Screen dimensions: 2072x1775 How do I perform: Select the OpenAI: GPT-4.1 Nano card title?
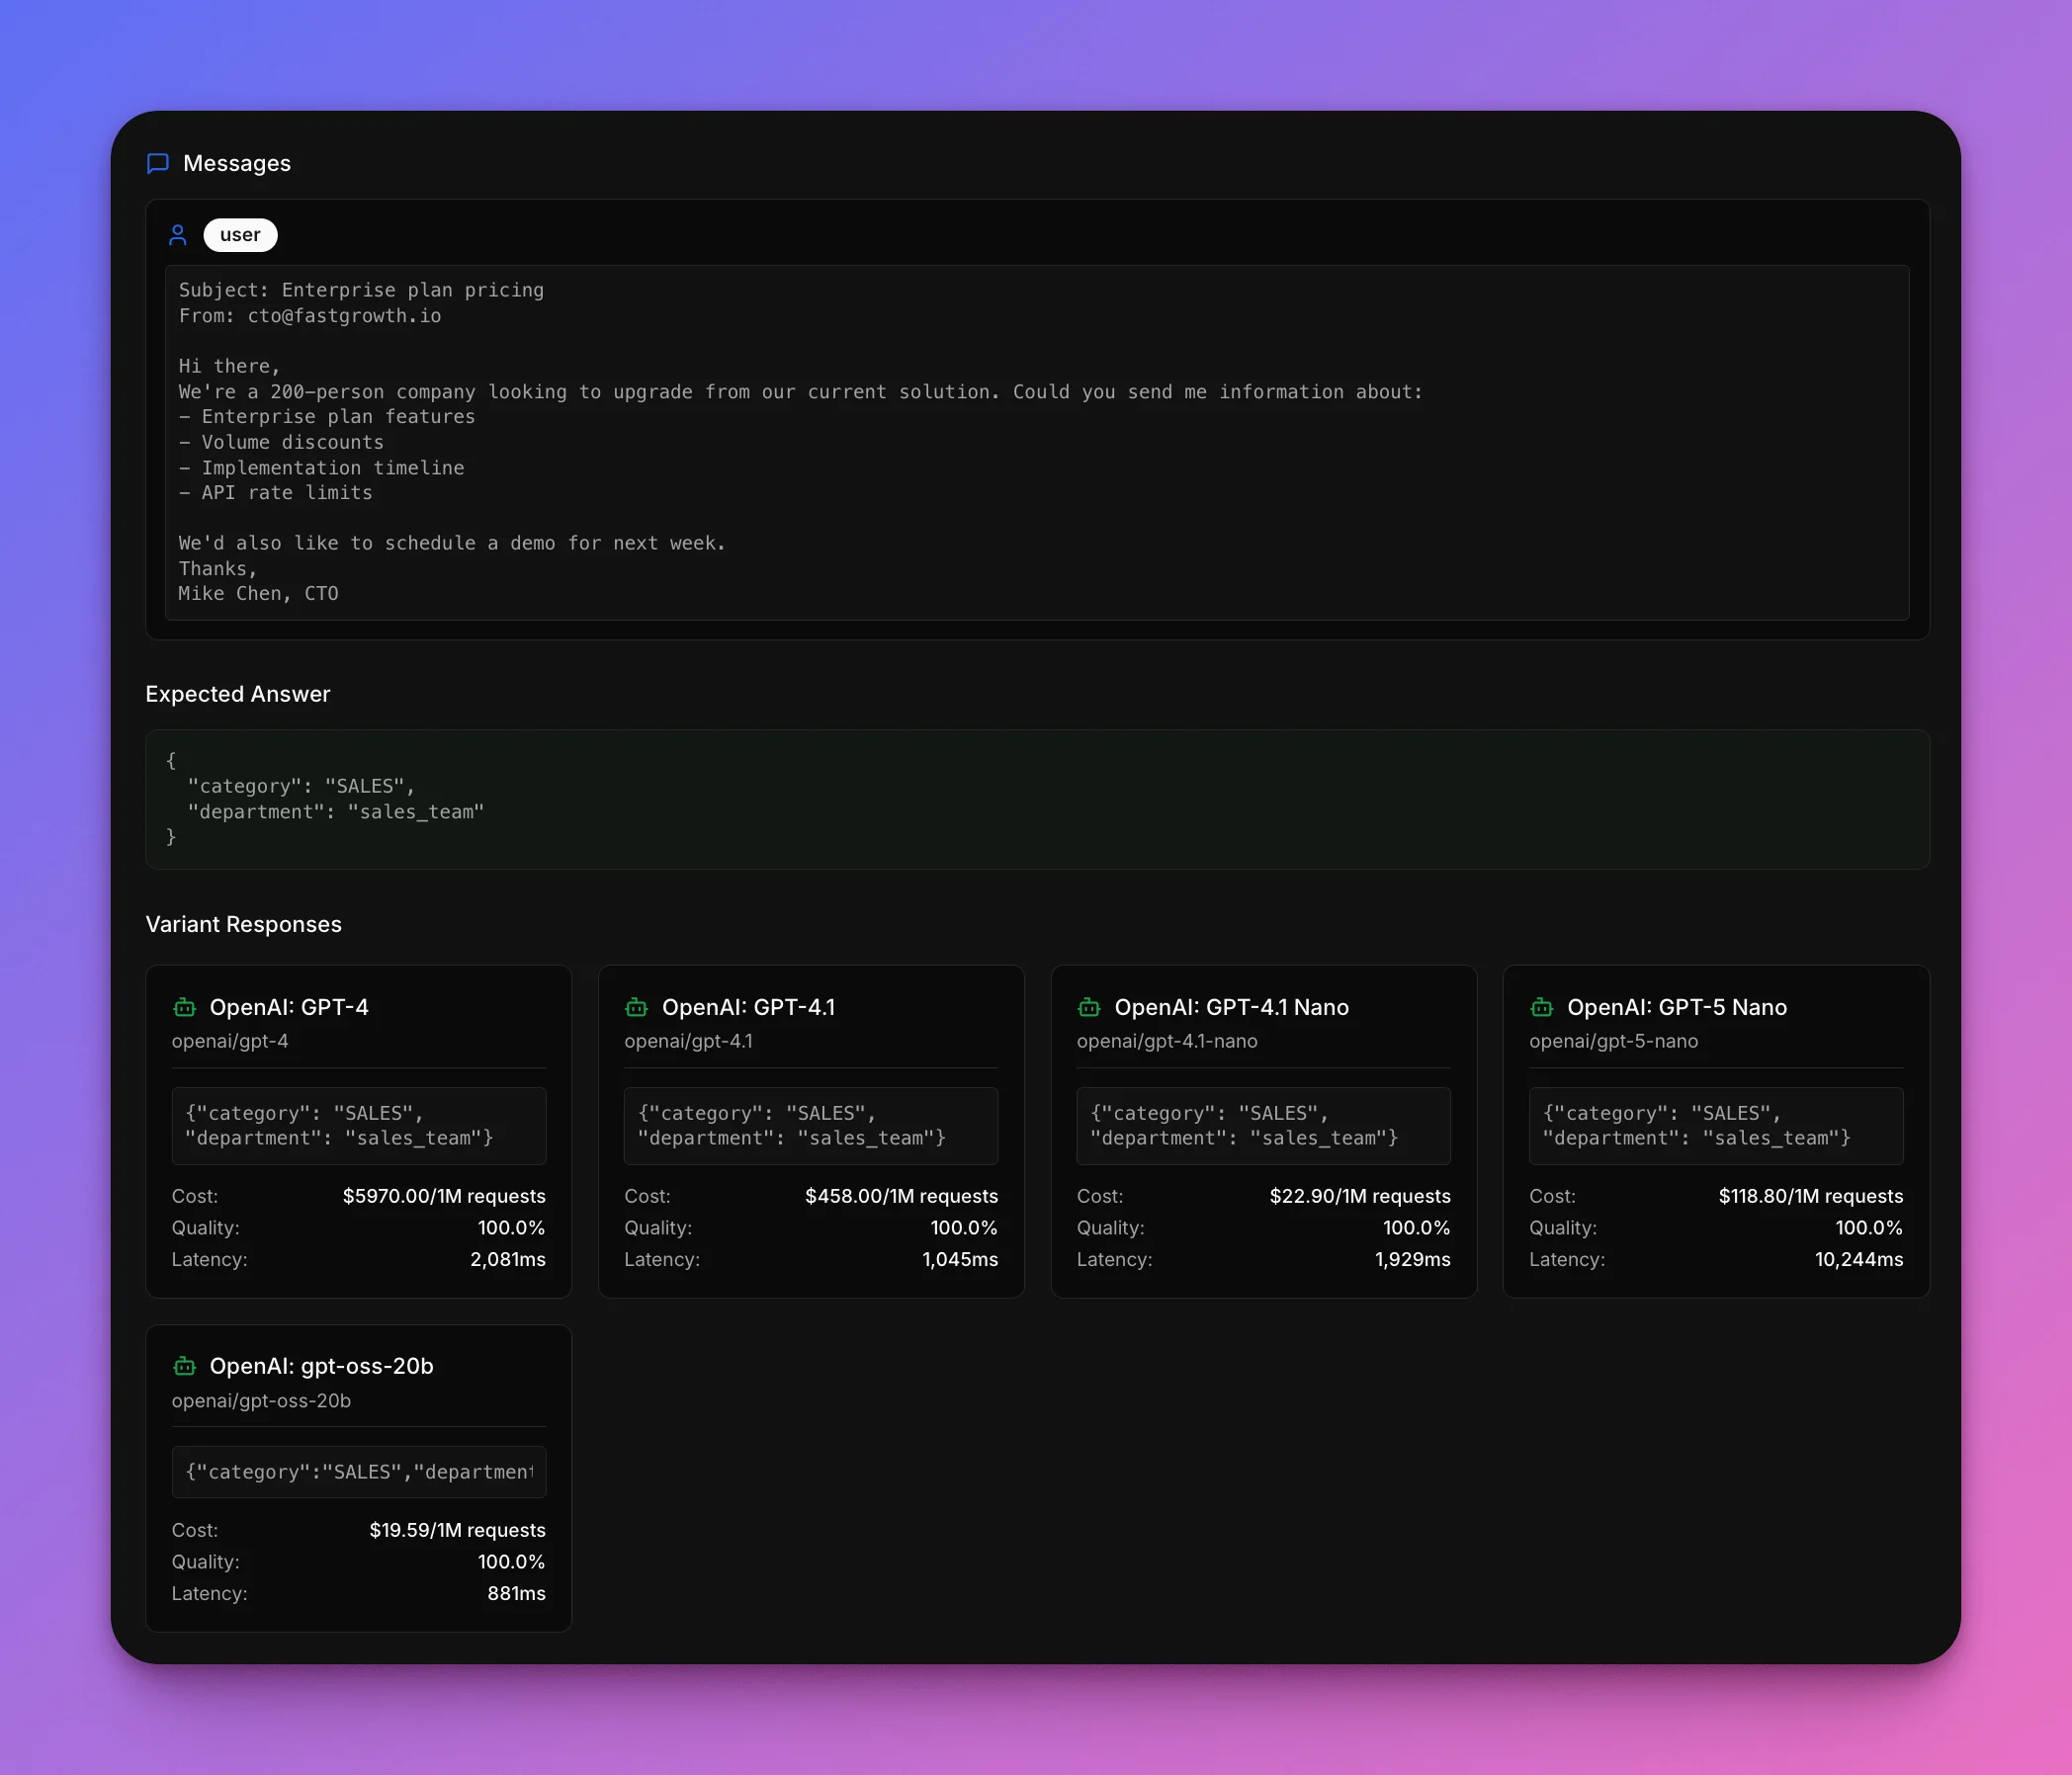1231,1007
